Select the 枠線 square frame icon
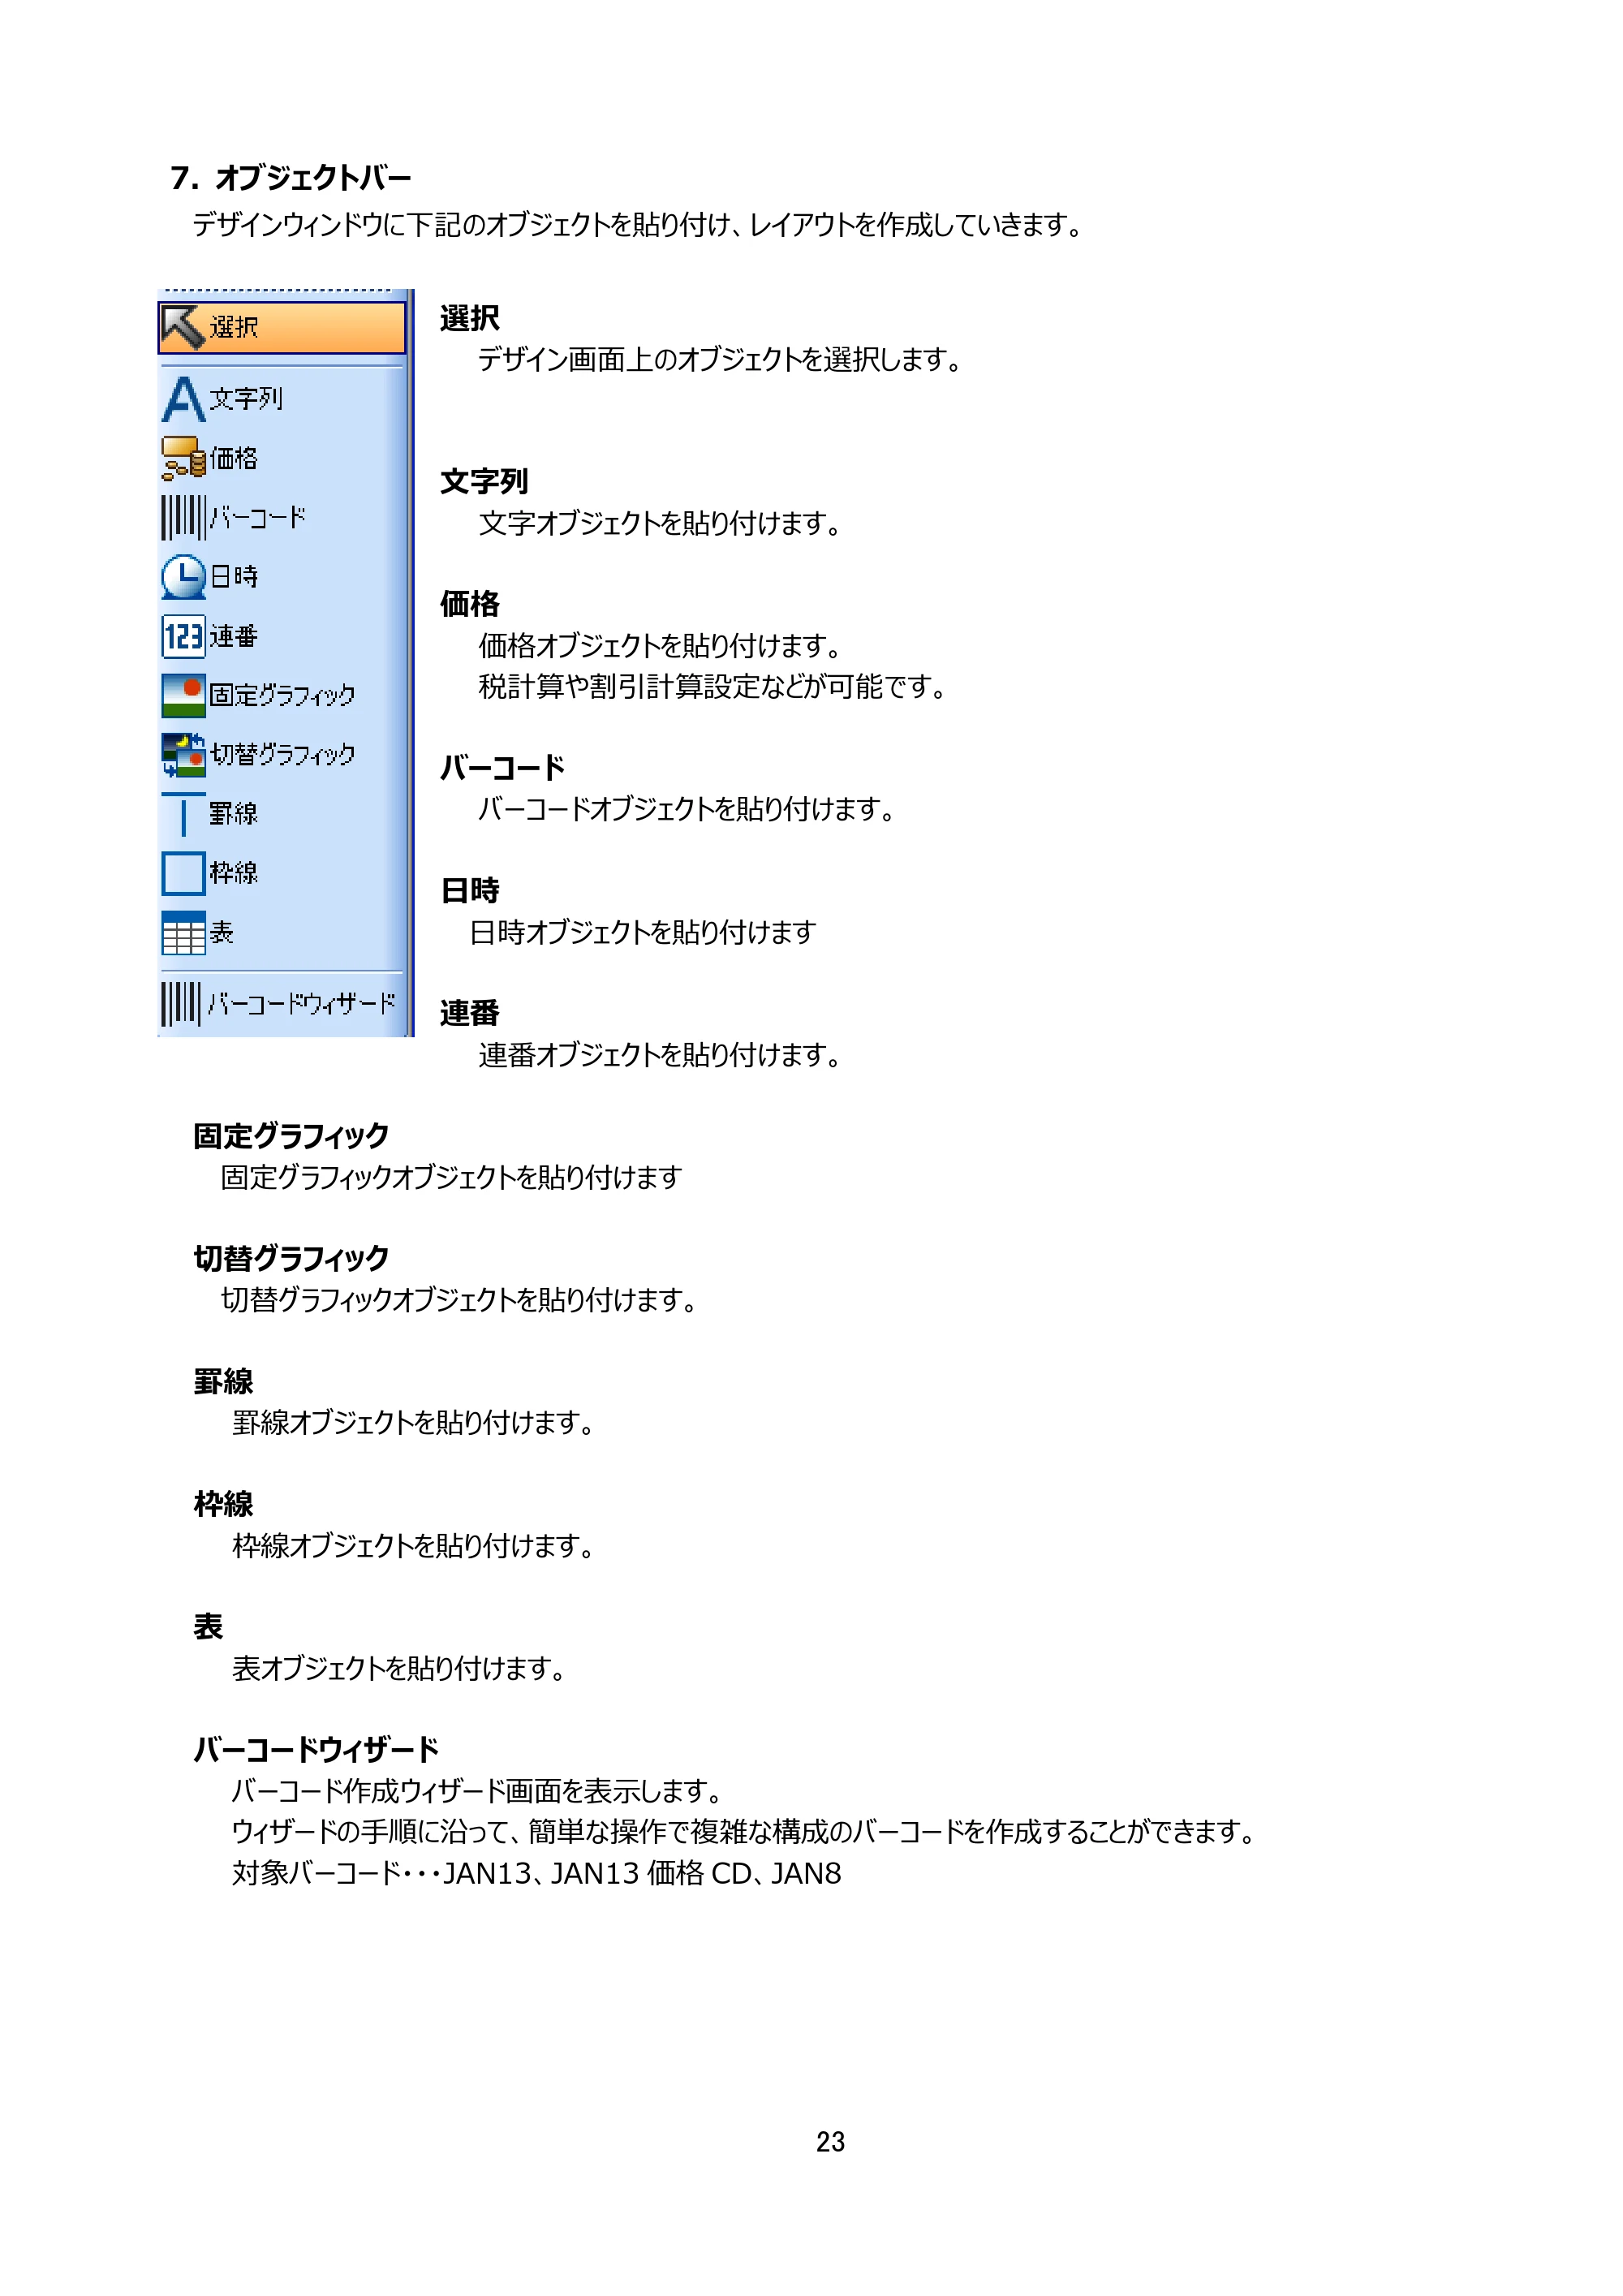 183,873
